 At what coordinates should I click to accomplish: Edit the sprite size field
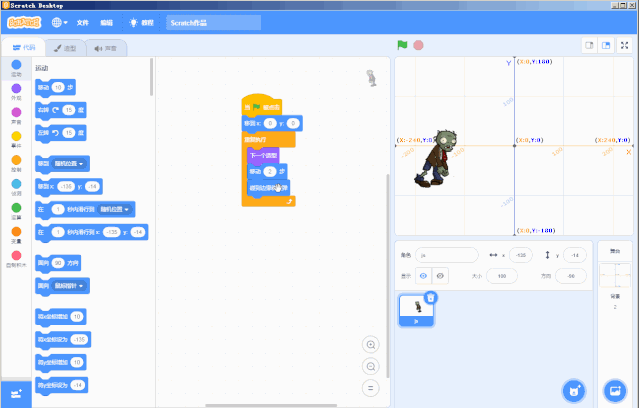click(x=502, y=276)
